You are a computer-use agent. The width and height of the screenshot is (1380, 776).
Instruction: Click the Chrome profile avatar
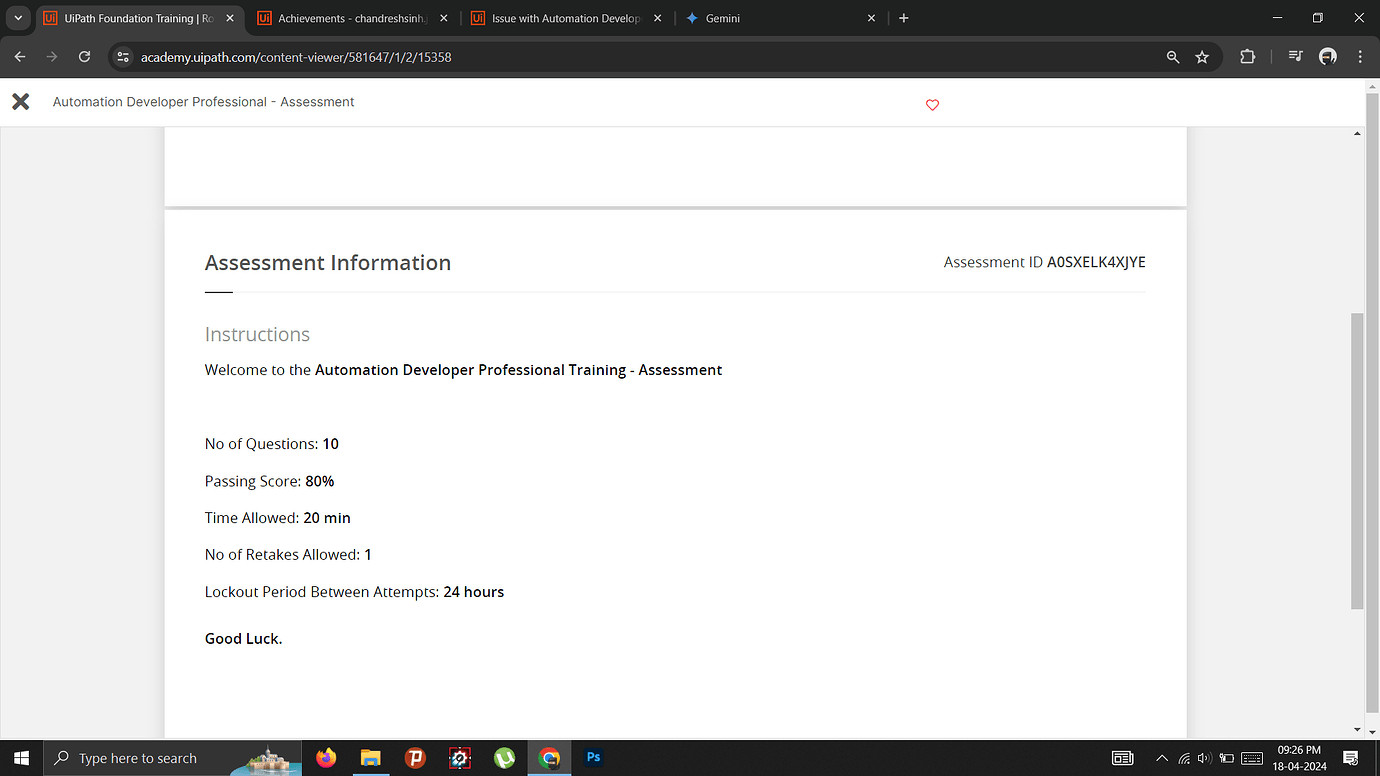click(1327, 57)
